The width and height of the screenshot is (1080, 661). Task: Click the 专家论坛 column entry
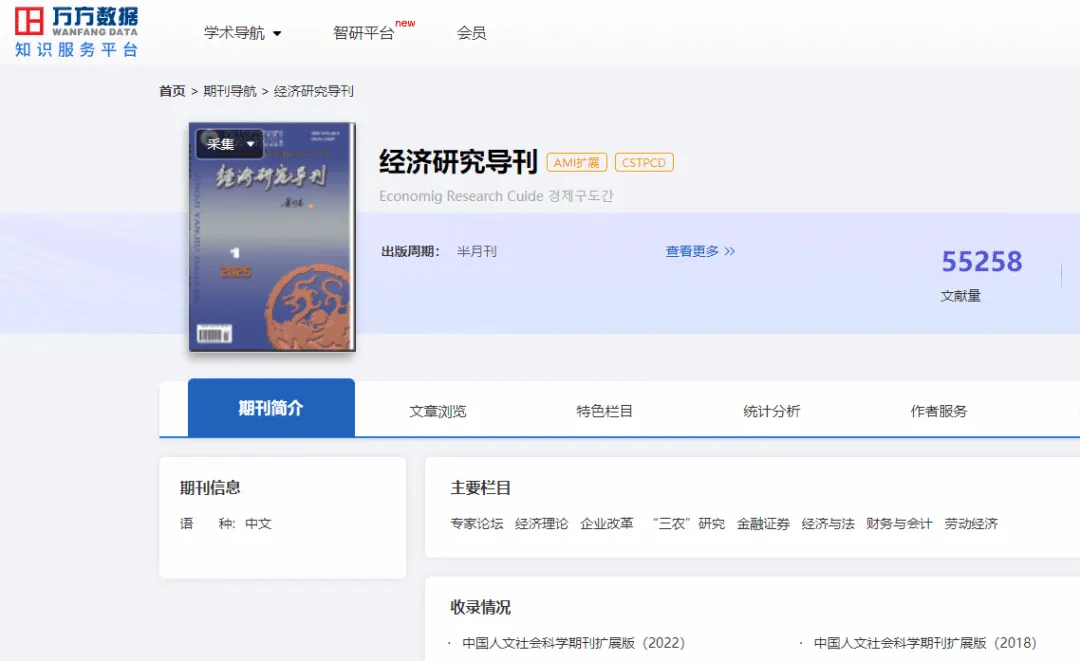coord(477,524)
